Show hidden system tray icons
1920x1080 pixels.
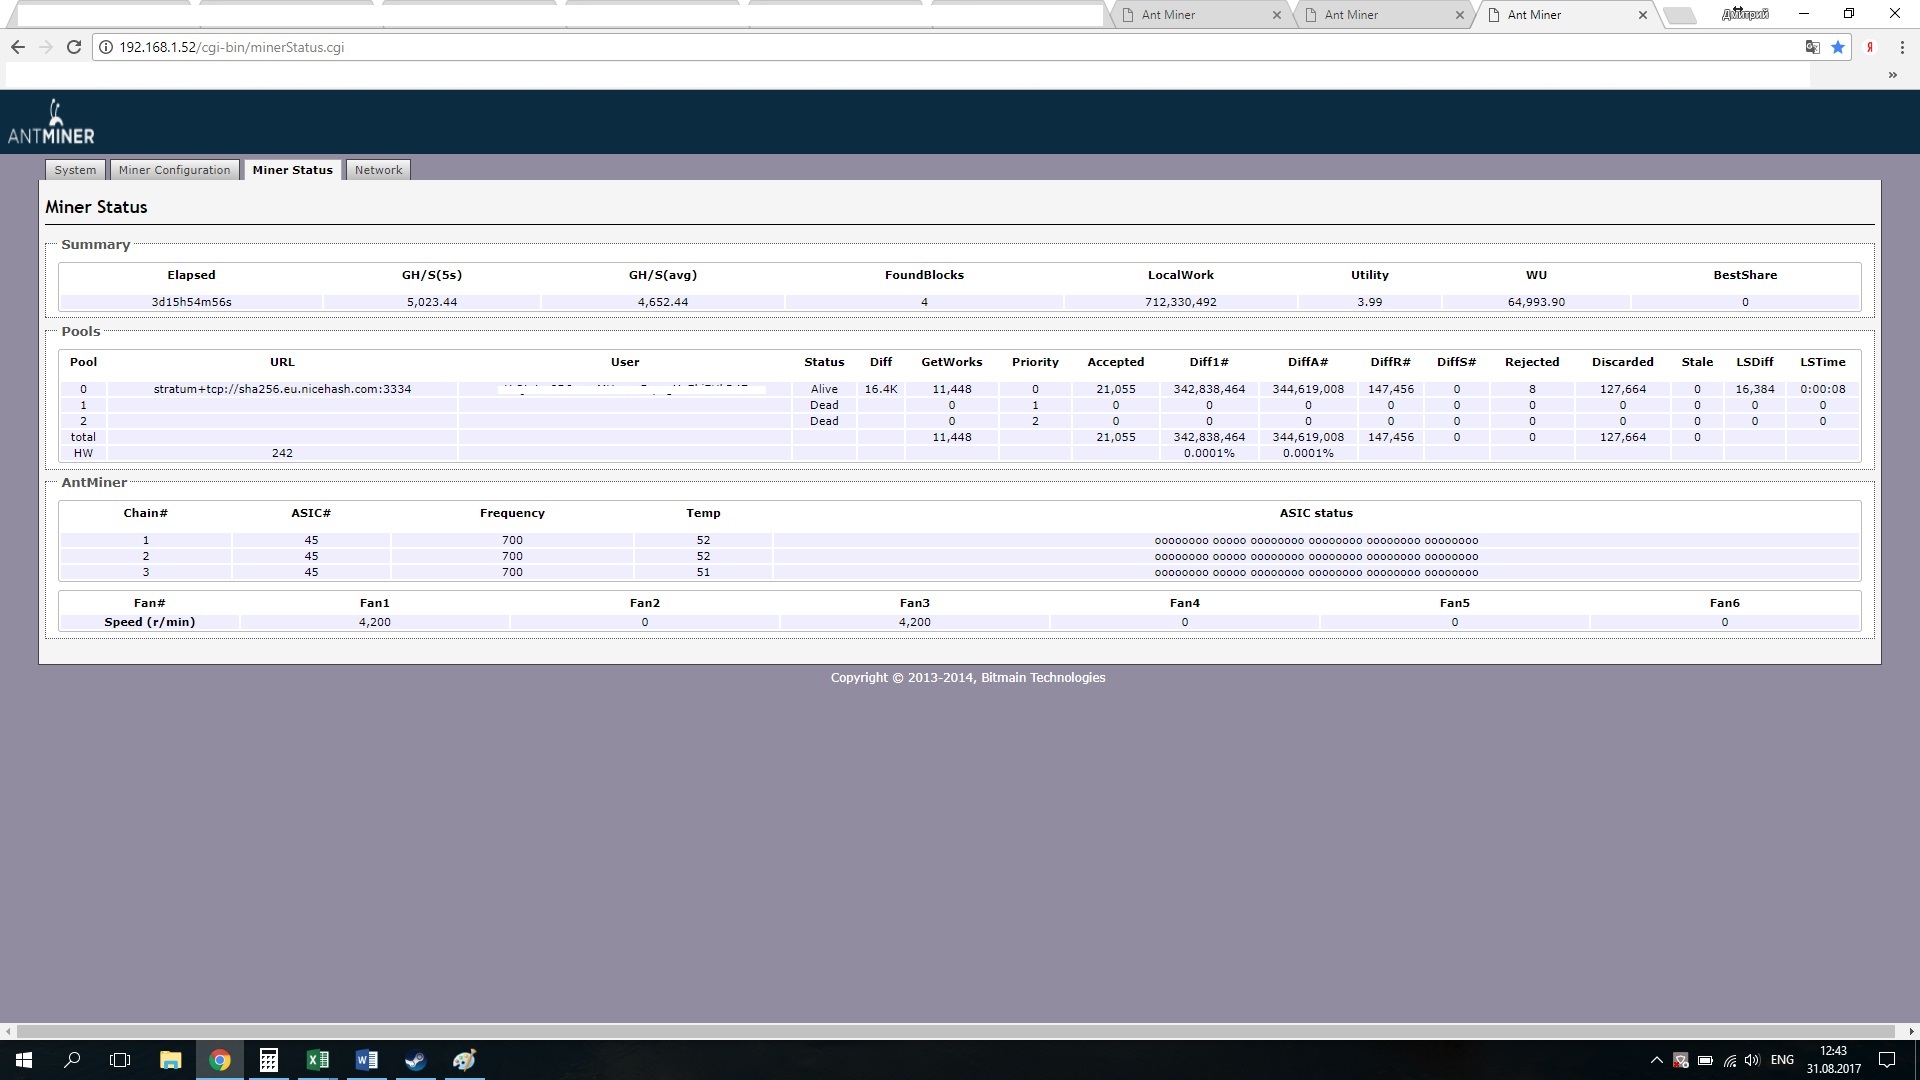coord(1656,1060)
